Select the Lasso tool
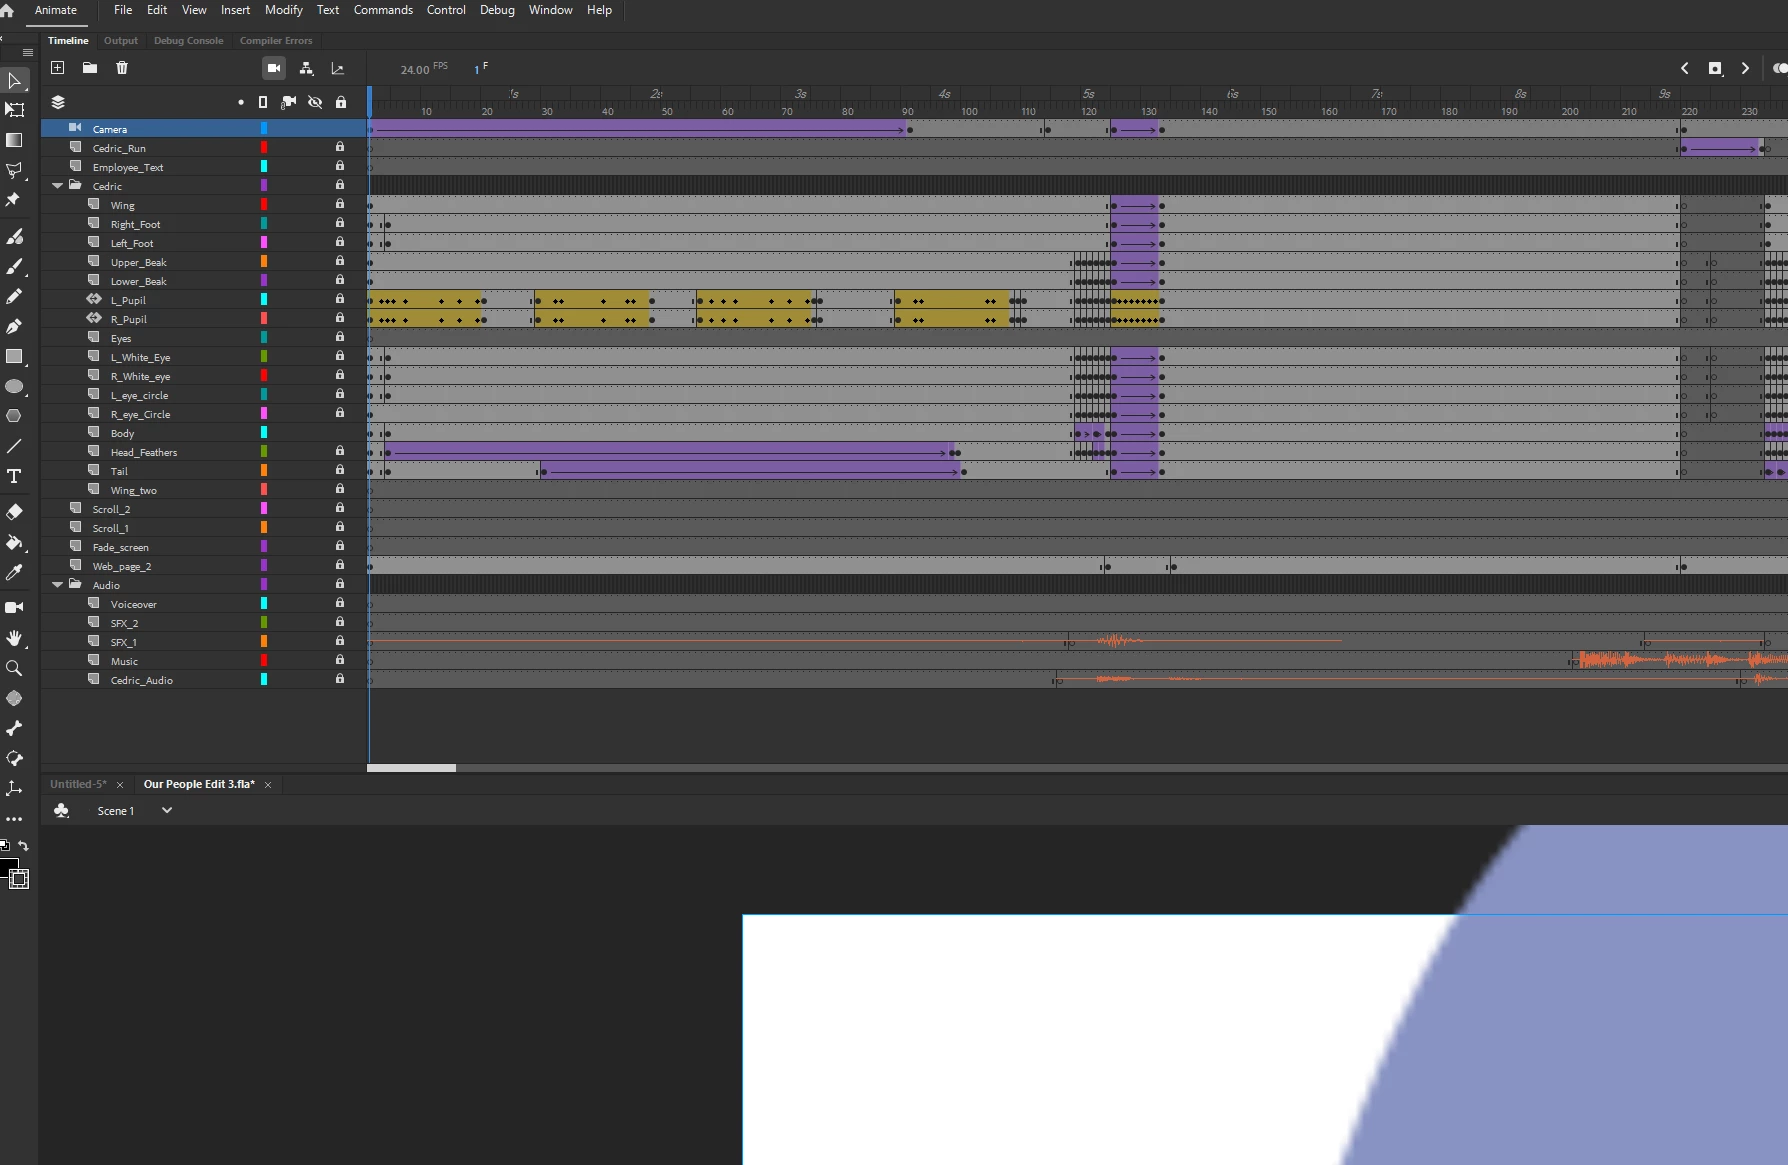 (x=14, y=170)
